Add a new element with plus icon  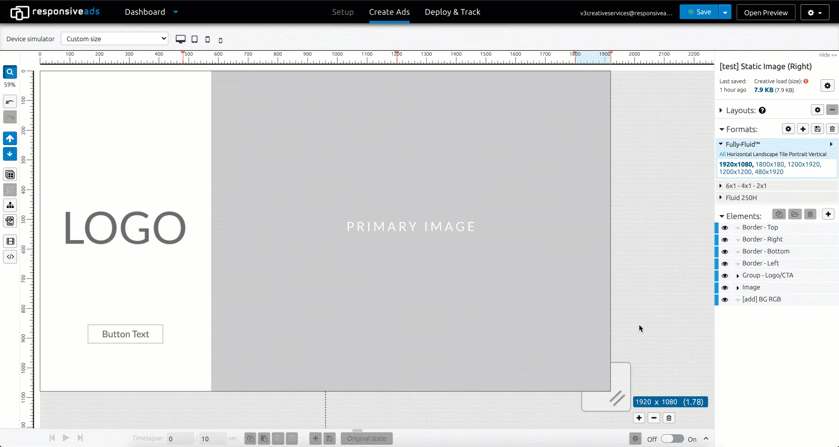coord(828,214)
